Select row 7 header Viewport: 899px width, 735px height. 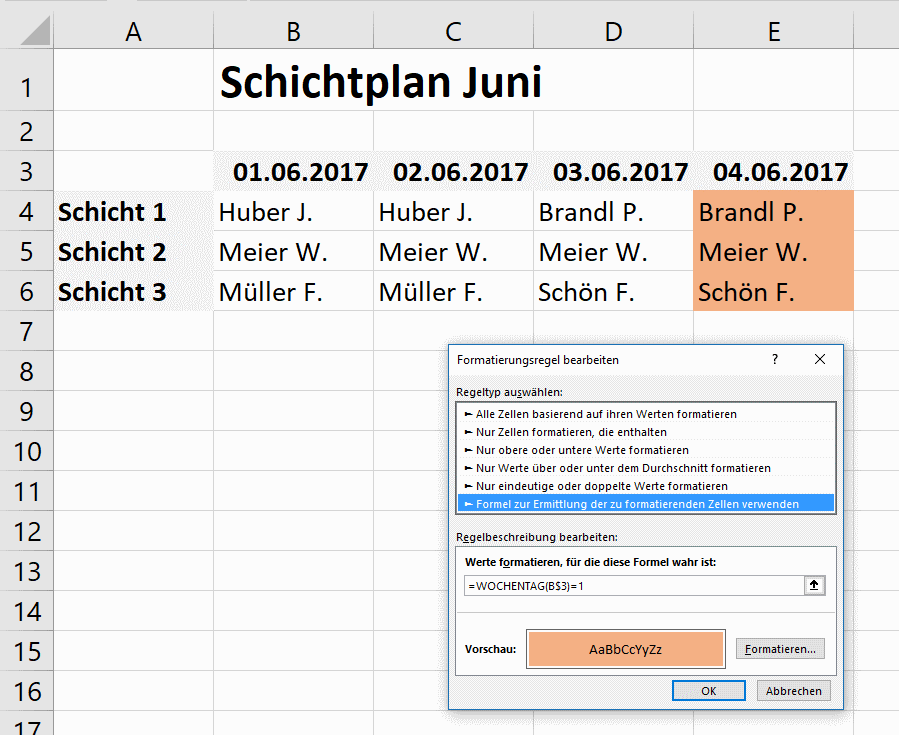[x=26, y=331]
